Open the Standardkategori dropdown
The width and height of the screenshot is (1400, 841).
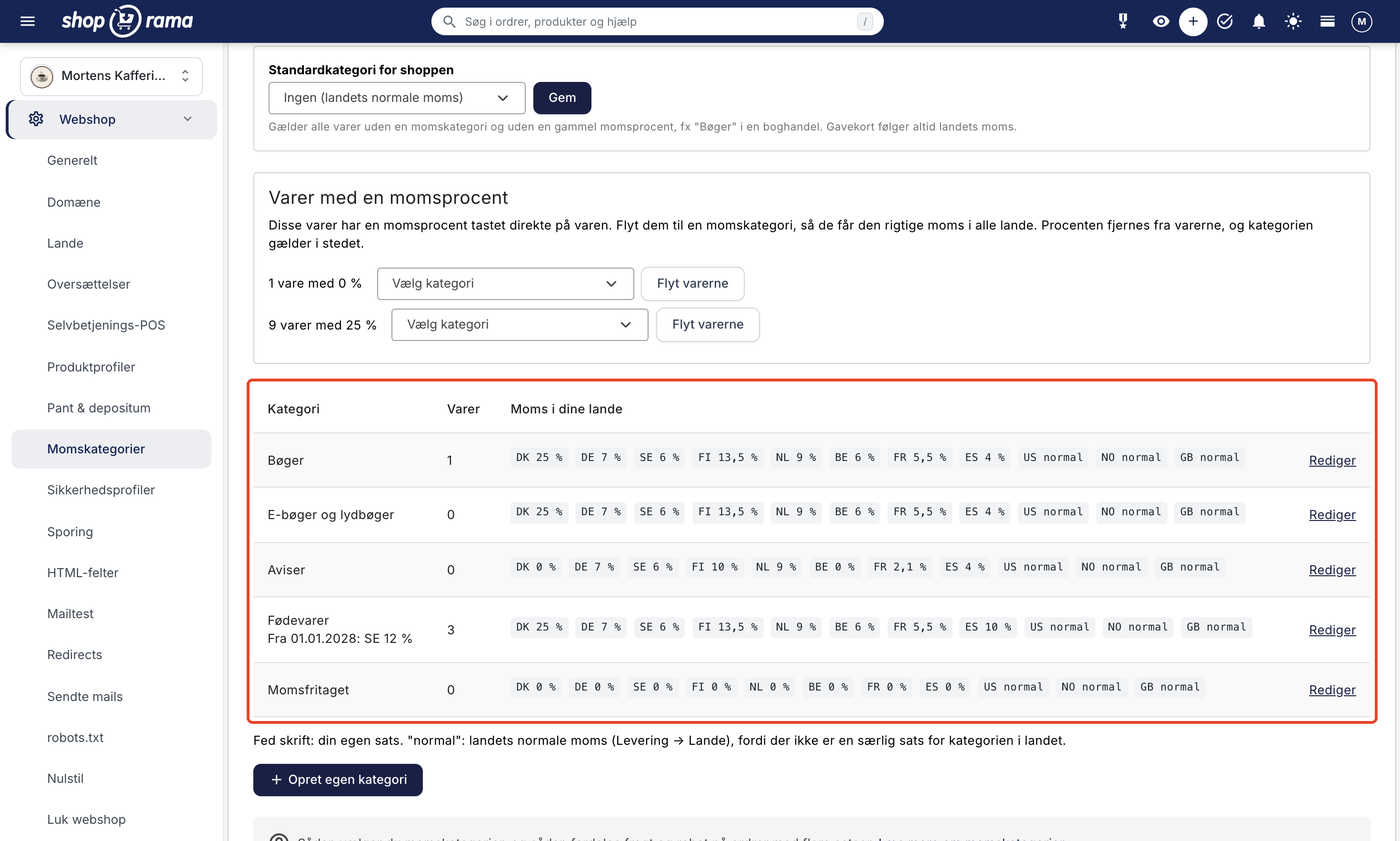[x=397, y=98]
